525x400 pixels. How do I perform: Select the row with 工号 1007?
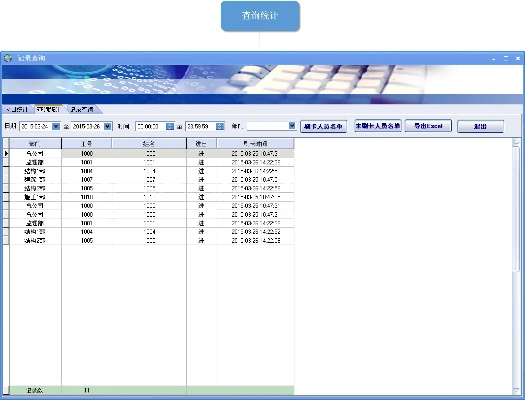click(152, 180)
